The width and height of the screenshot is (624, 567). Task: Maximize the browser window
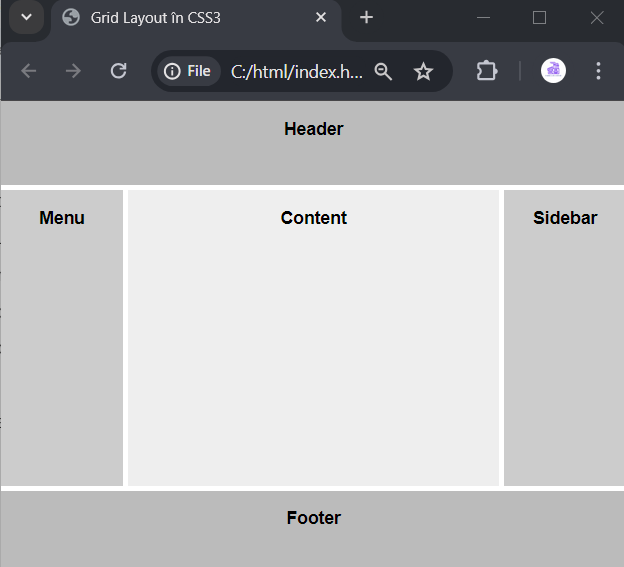click(539, 18)
